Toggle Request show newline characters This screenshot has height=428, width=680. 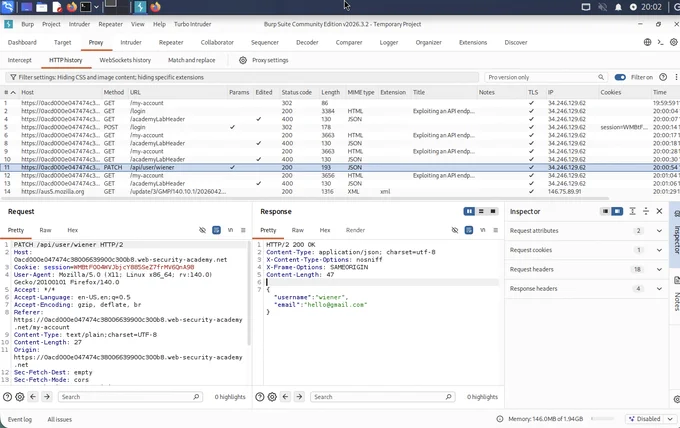point(230,230)
